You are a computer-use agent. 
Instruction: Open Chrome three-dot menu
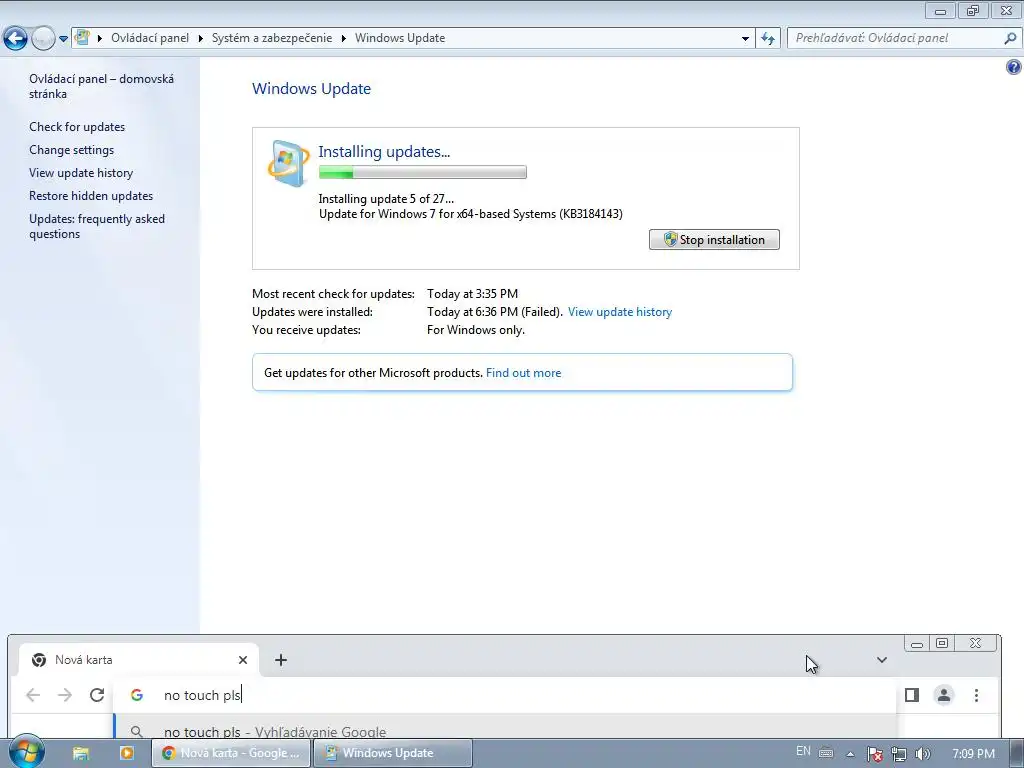(976, 695)
